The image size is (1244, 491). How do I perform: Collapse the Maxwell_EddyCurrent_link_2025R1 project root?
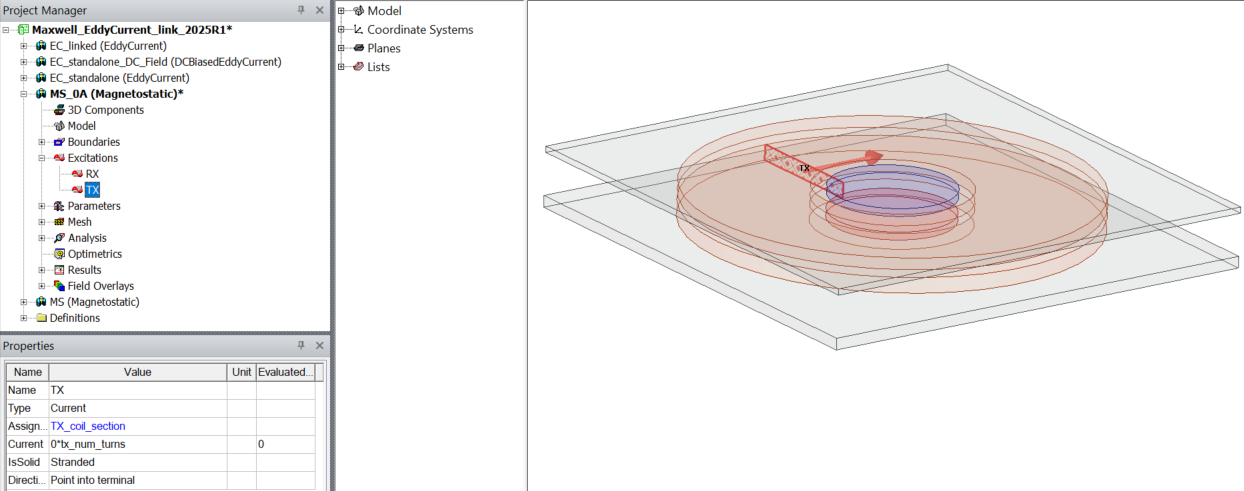pyautogui.click(x=8, y=30)
